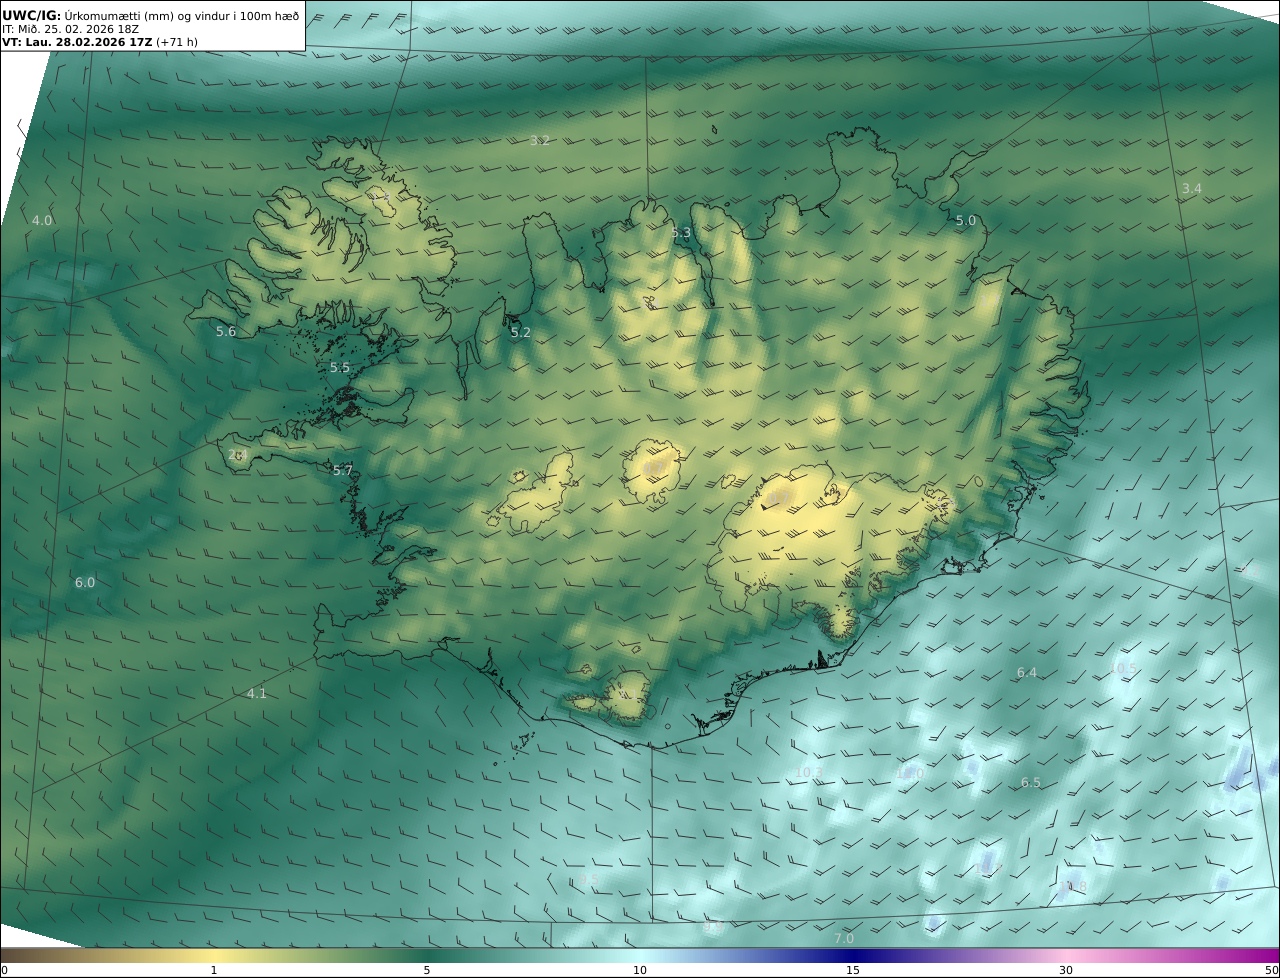Click the 6.0 value label on the map
Viewport: 1280px width, 978px height.
pos(85,582)
